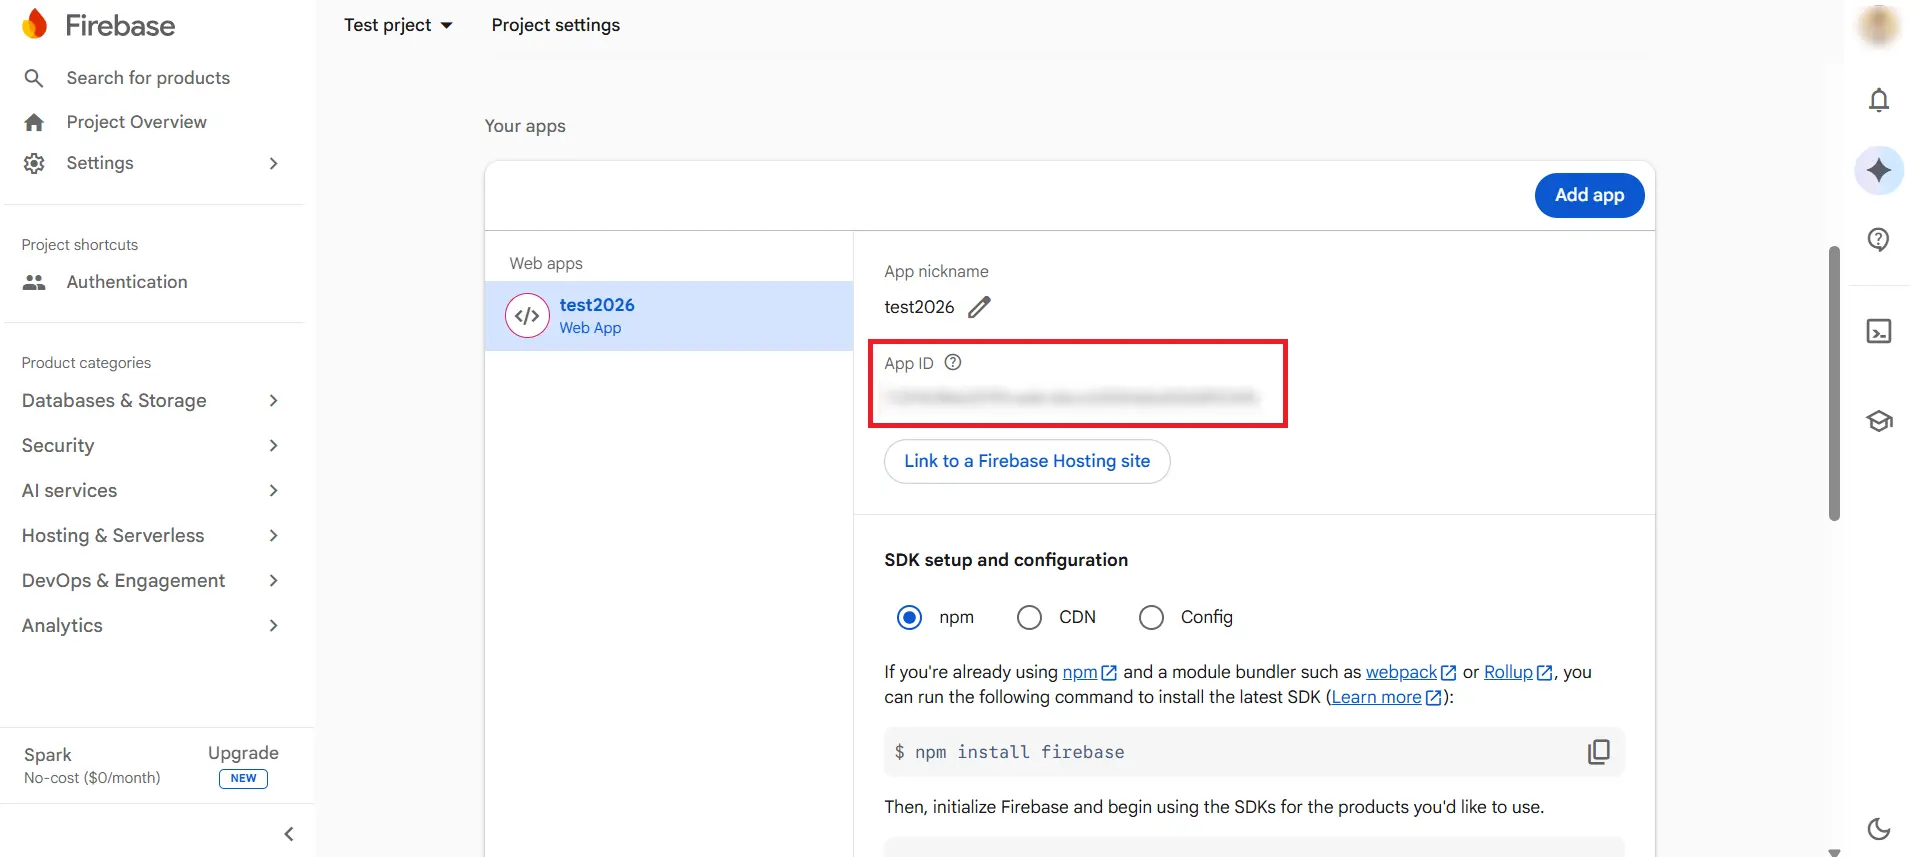Click the Spark plan label
The height and width of the screenshot is (857, 1913).
coord(47,755)
